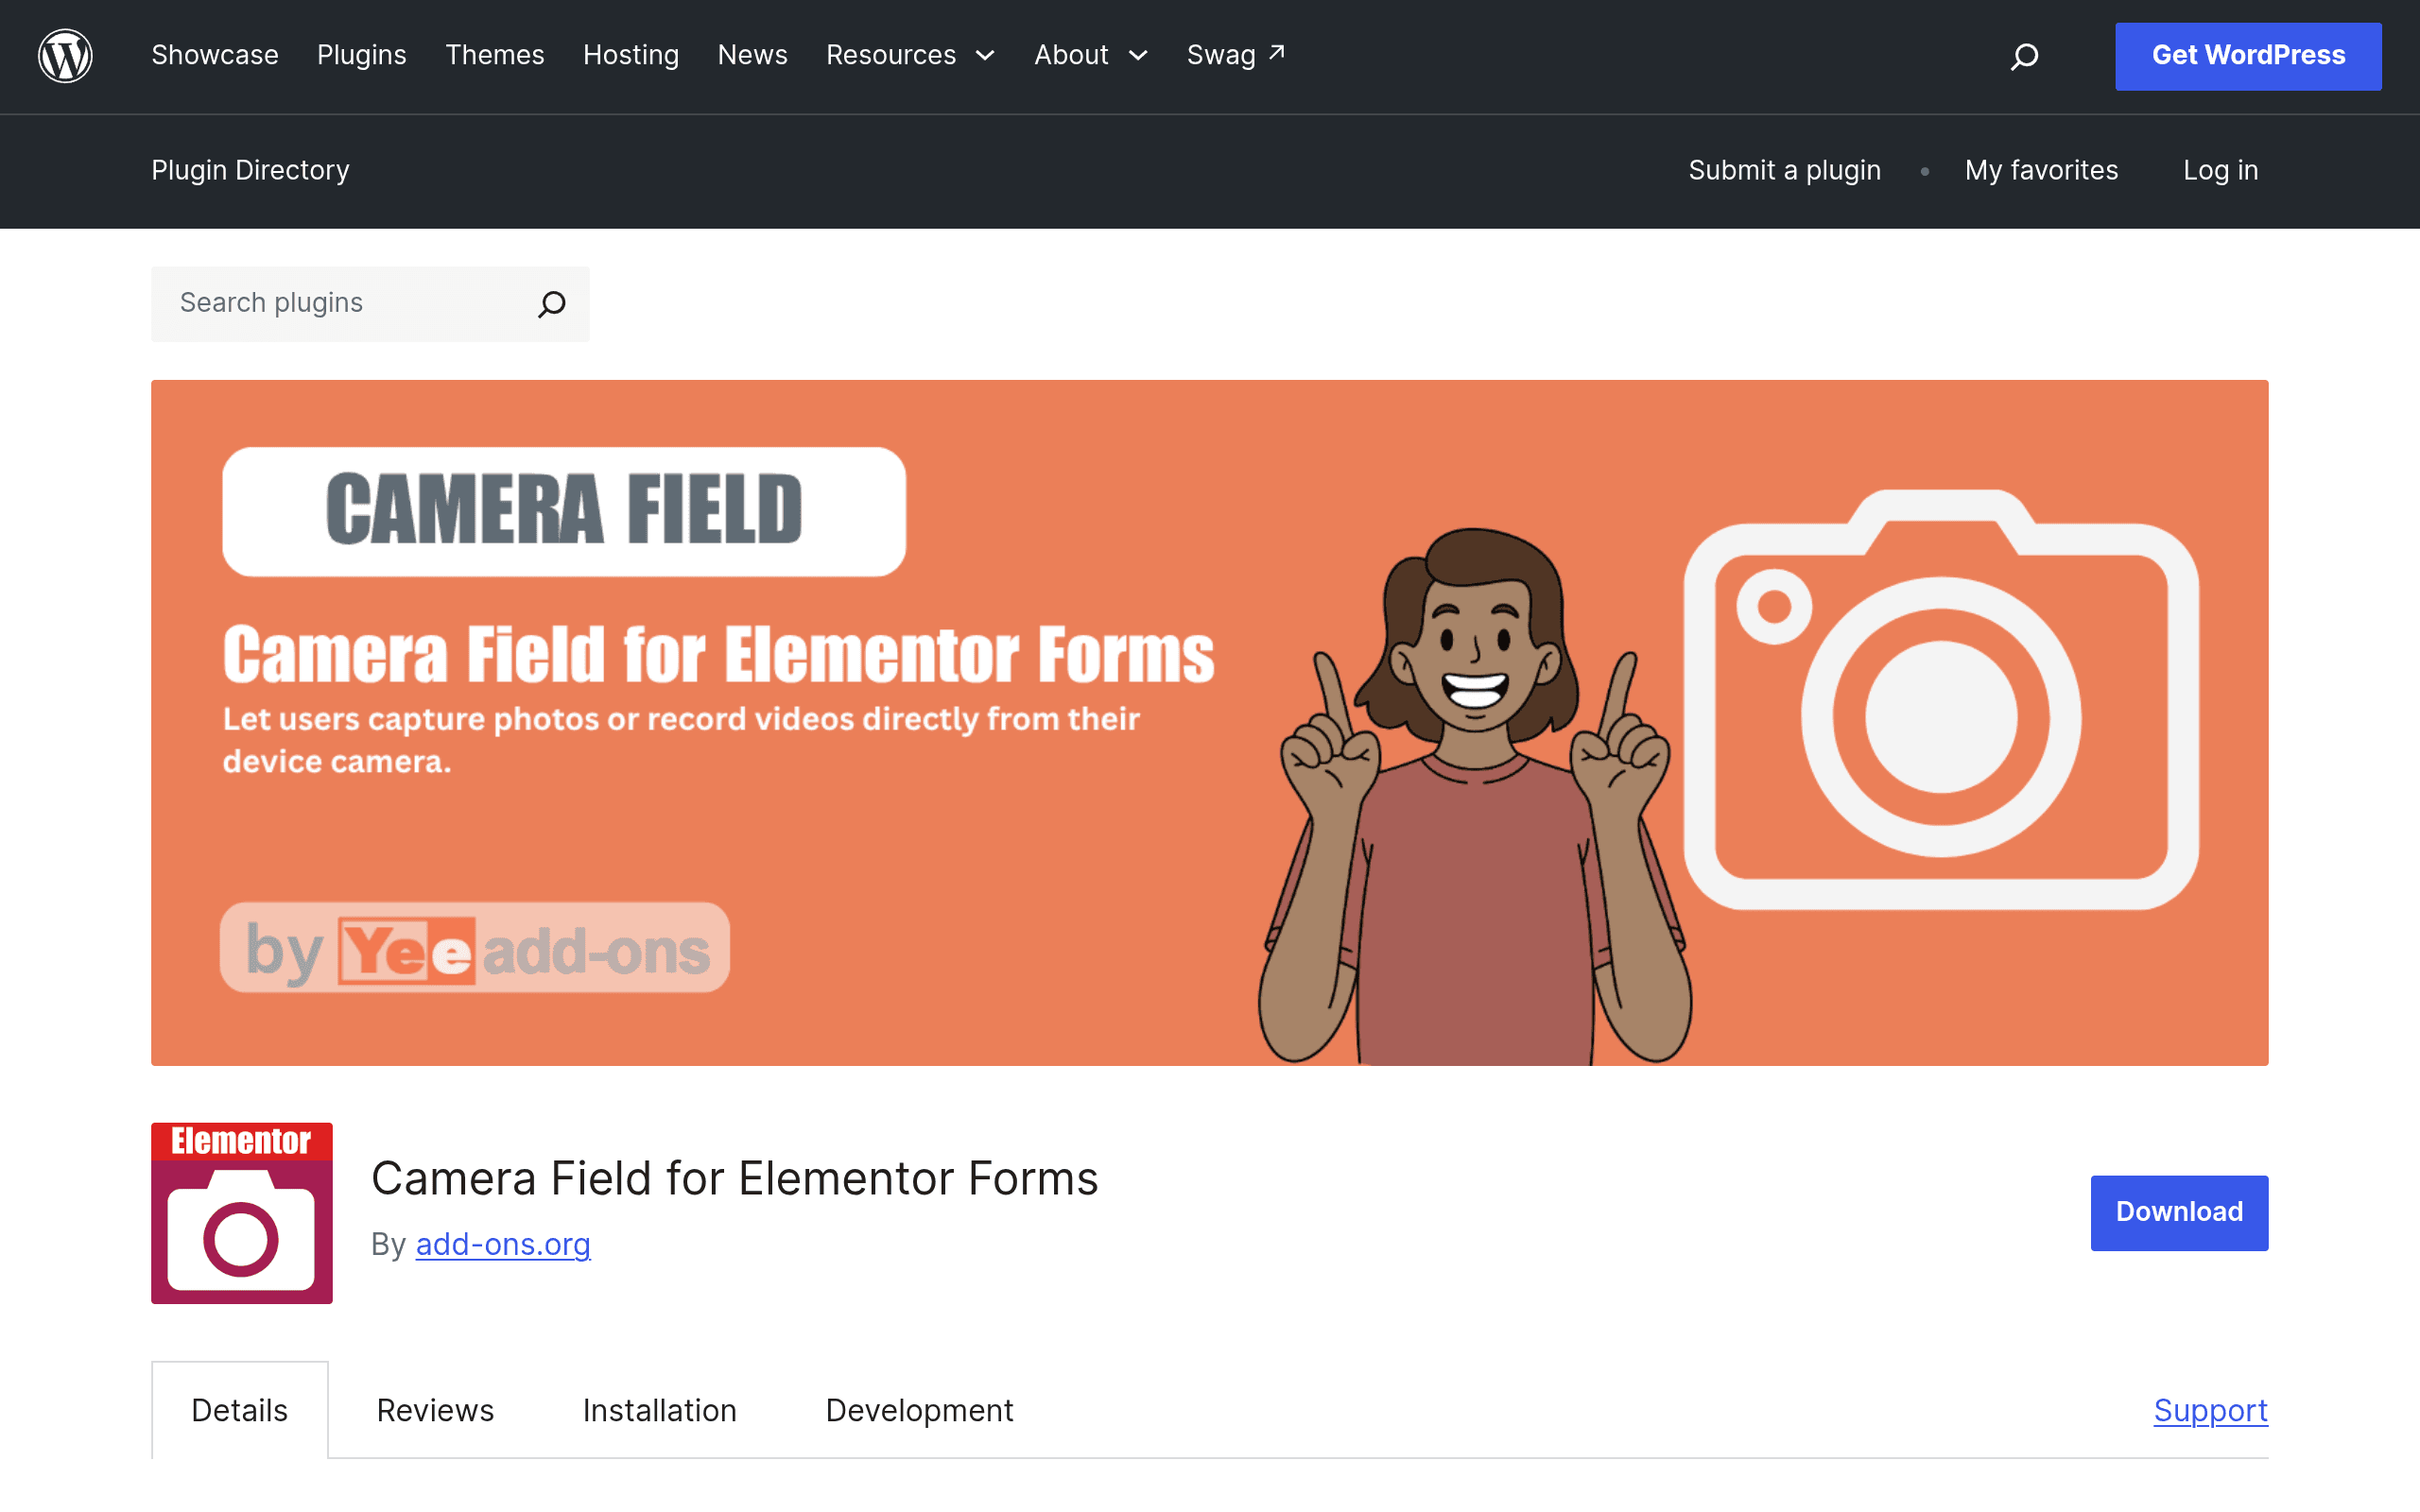This screenshot has height=1512, width=2420.
Task: Switch to the Reviews tab
Action: 435,1410
